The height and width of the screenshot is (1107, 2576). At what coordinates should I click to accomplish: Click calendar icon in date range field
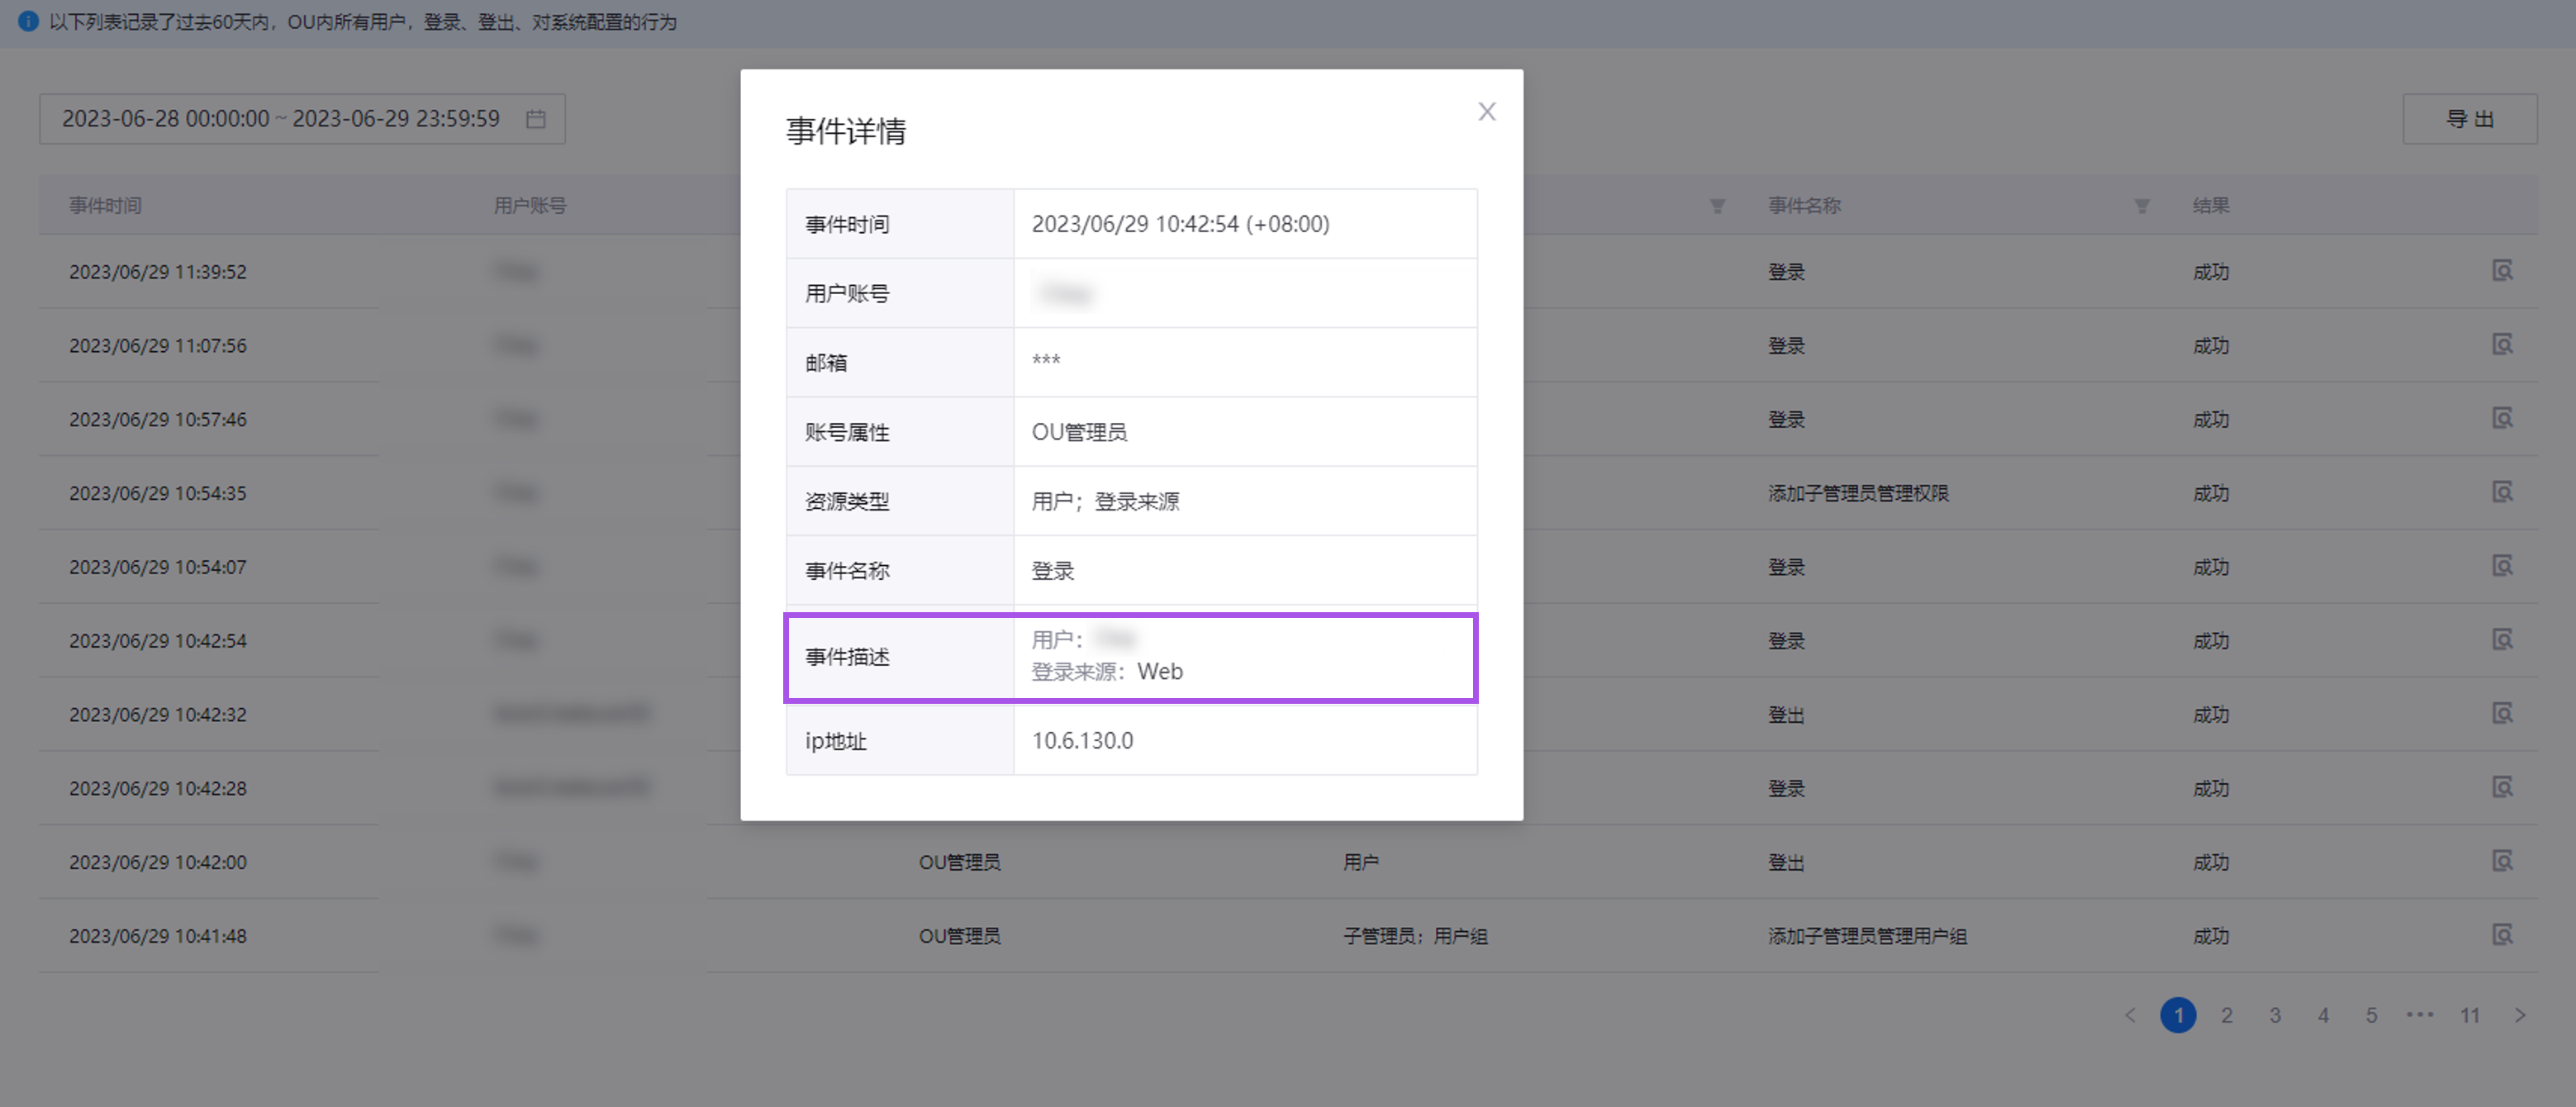coord(536,119)
